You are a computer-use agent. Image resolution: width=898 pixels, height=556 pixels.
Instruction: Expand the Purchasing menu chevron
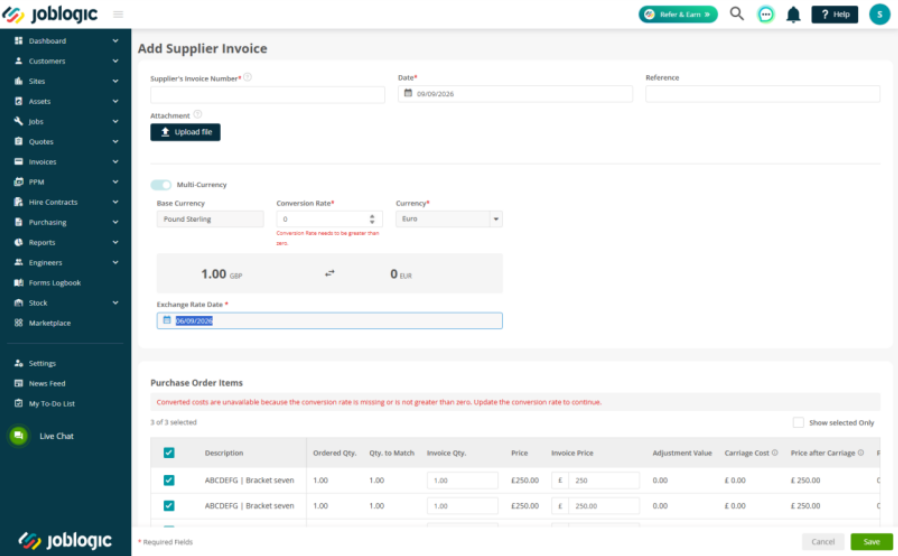tap(115, 222)
